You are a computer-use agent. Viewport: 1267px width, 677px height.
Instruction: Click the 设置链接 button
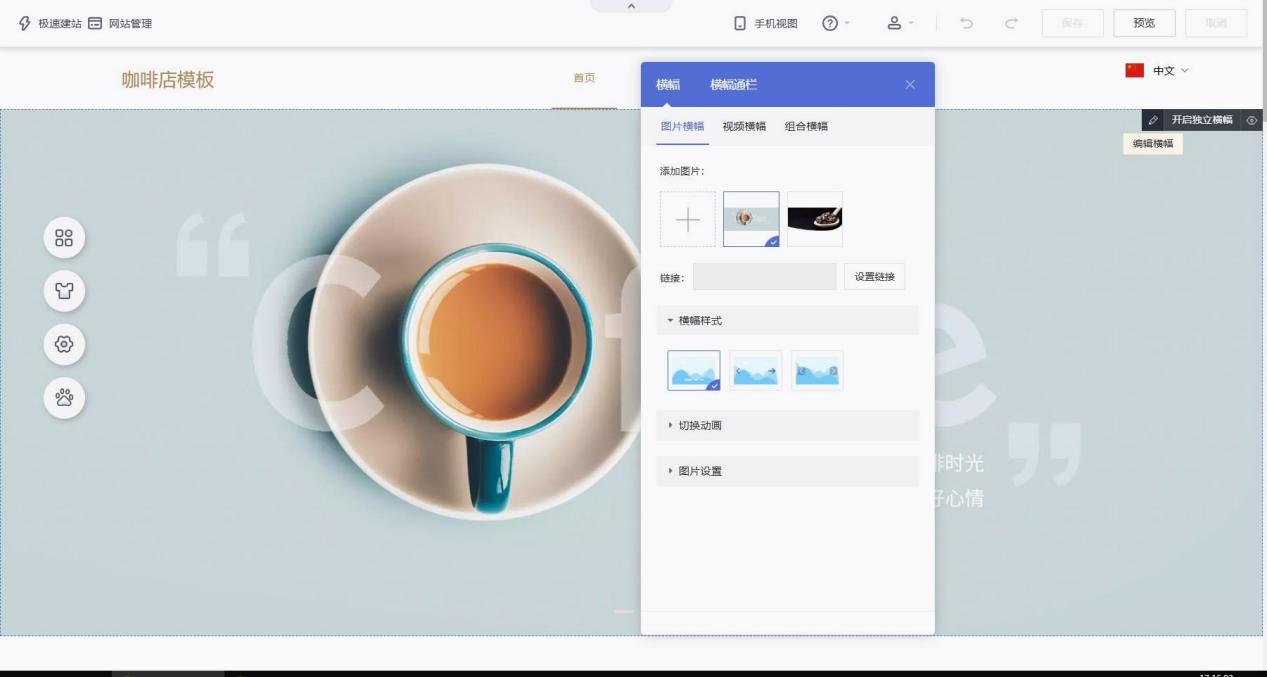point(874,277)
